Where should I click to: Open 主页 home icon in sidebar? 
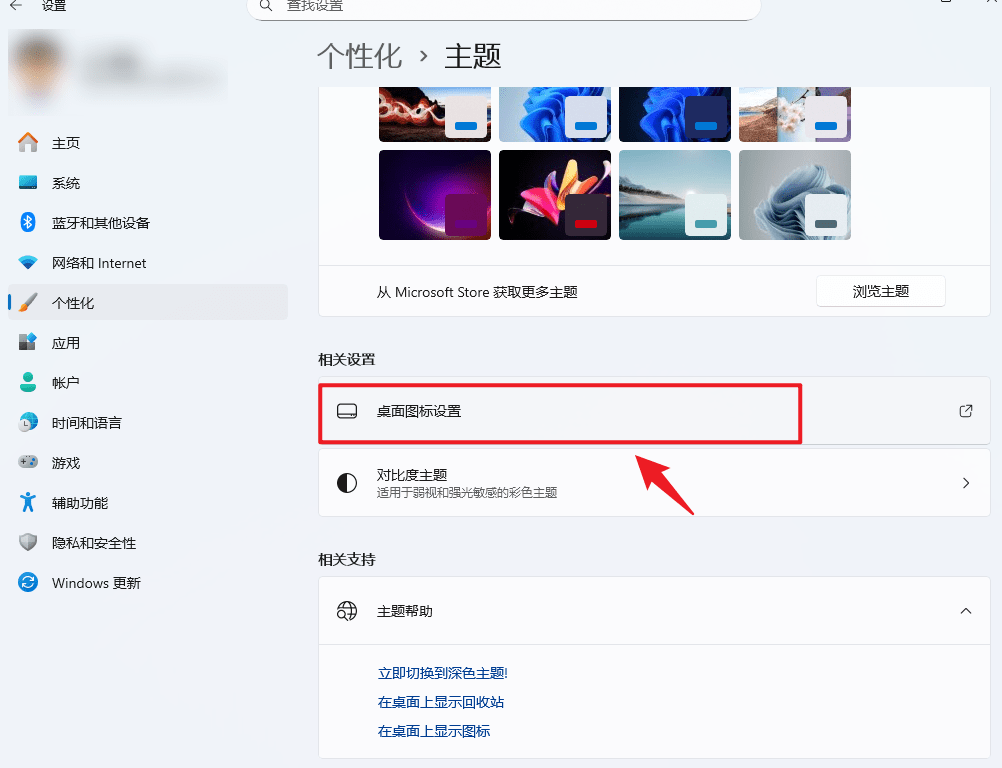28,143
